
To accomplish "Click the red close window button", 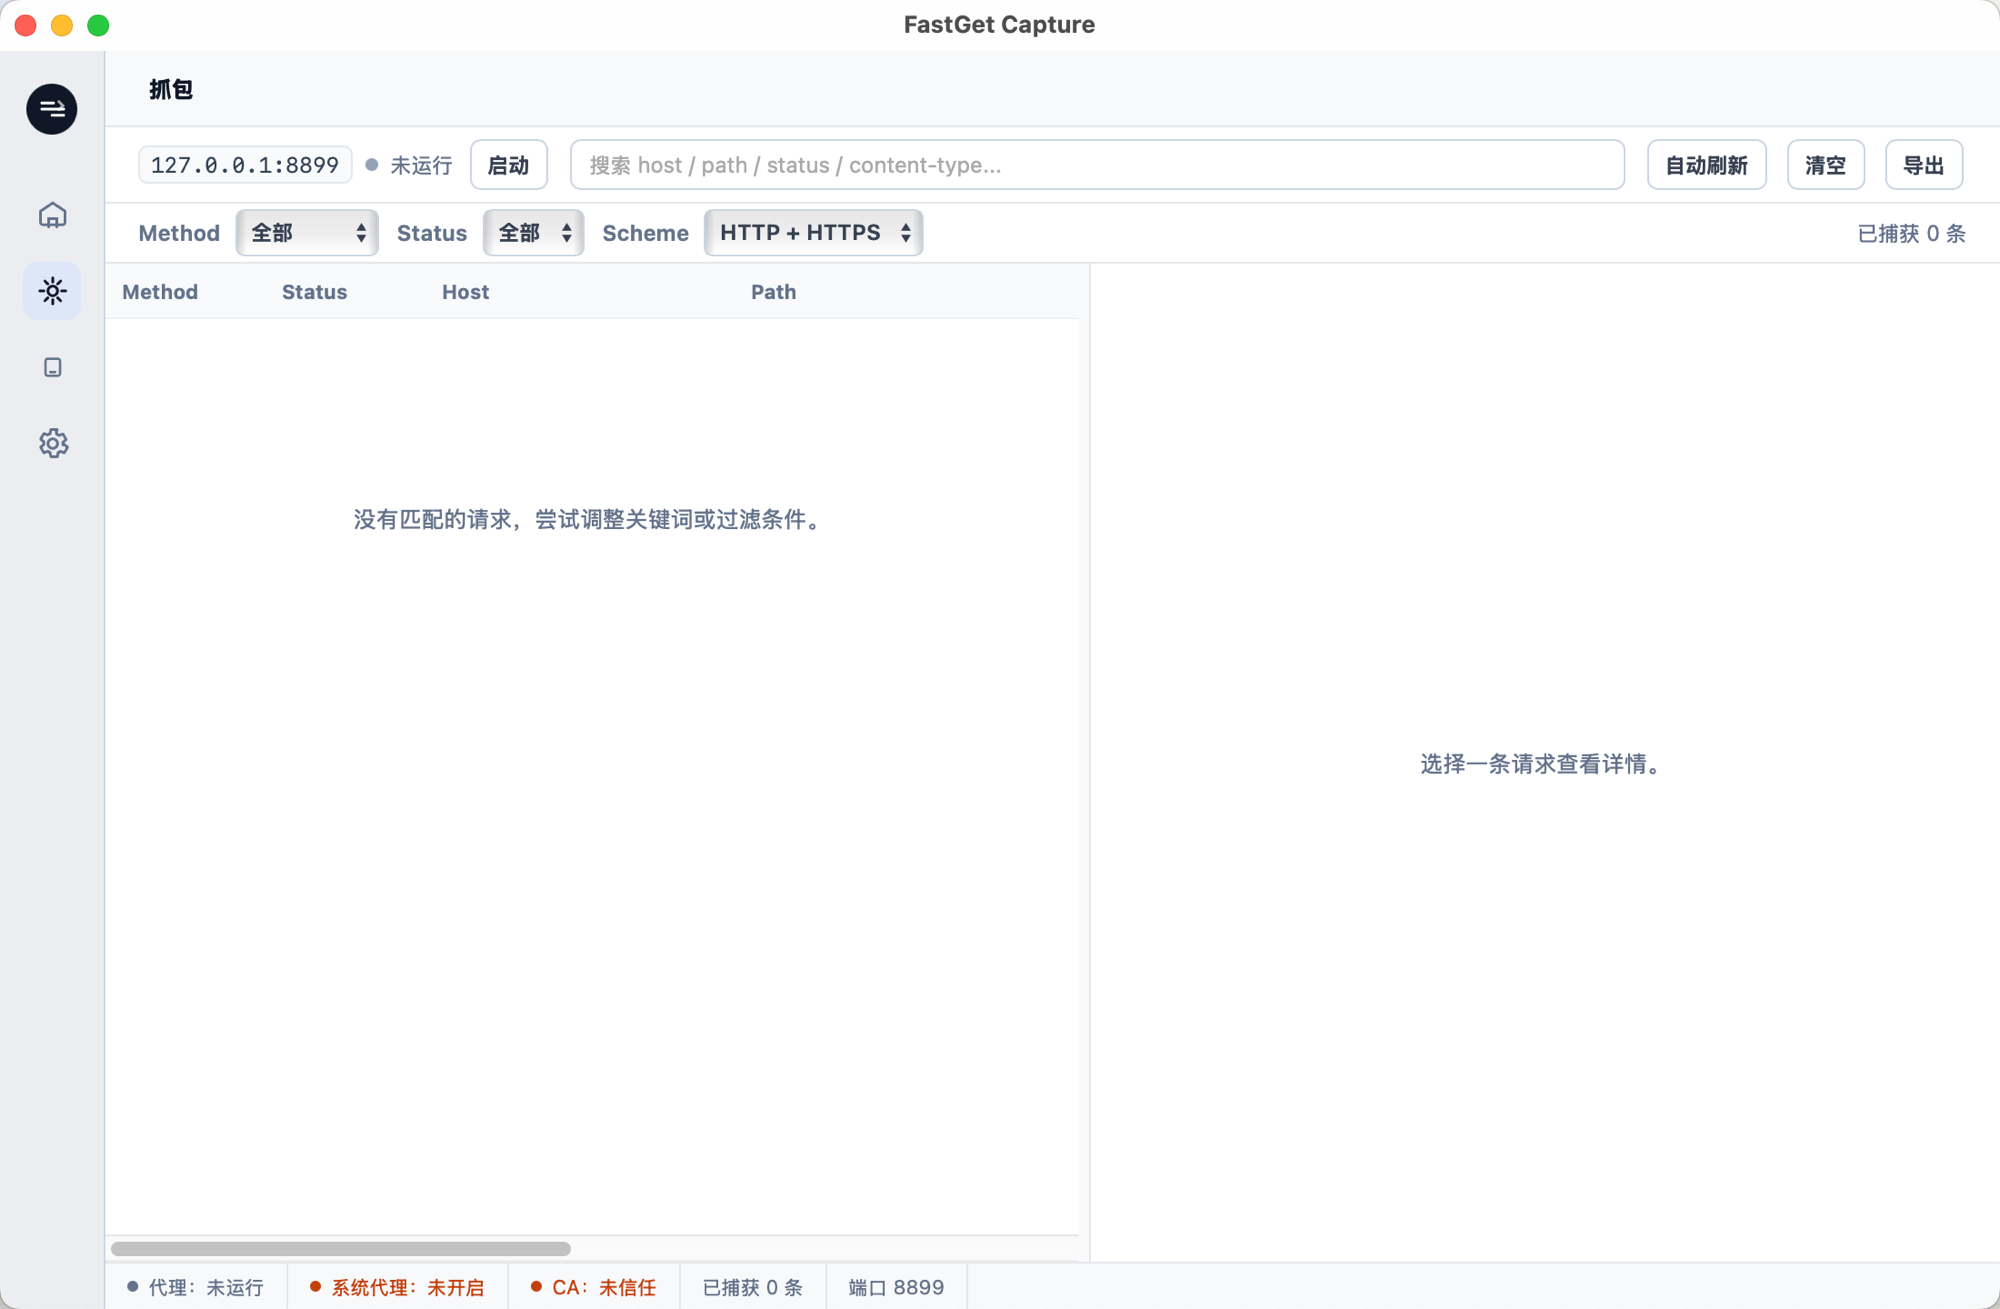I will pos(26,25).
